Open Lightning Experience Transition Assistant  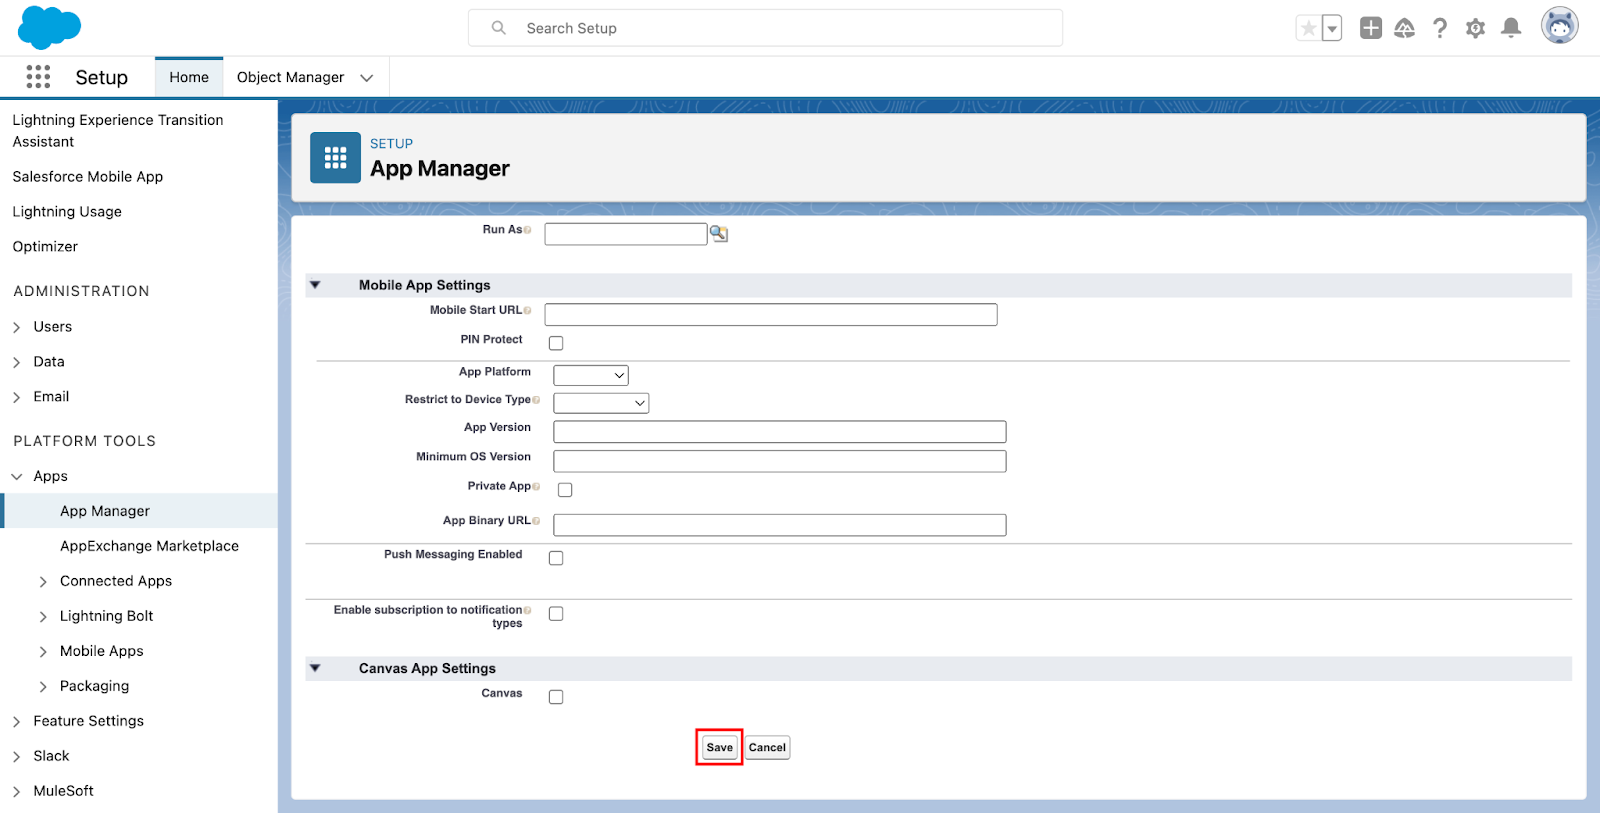118,131
